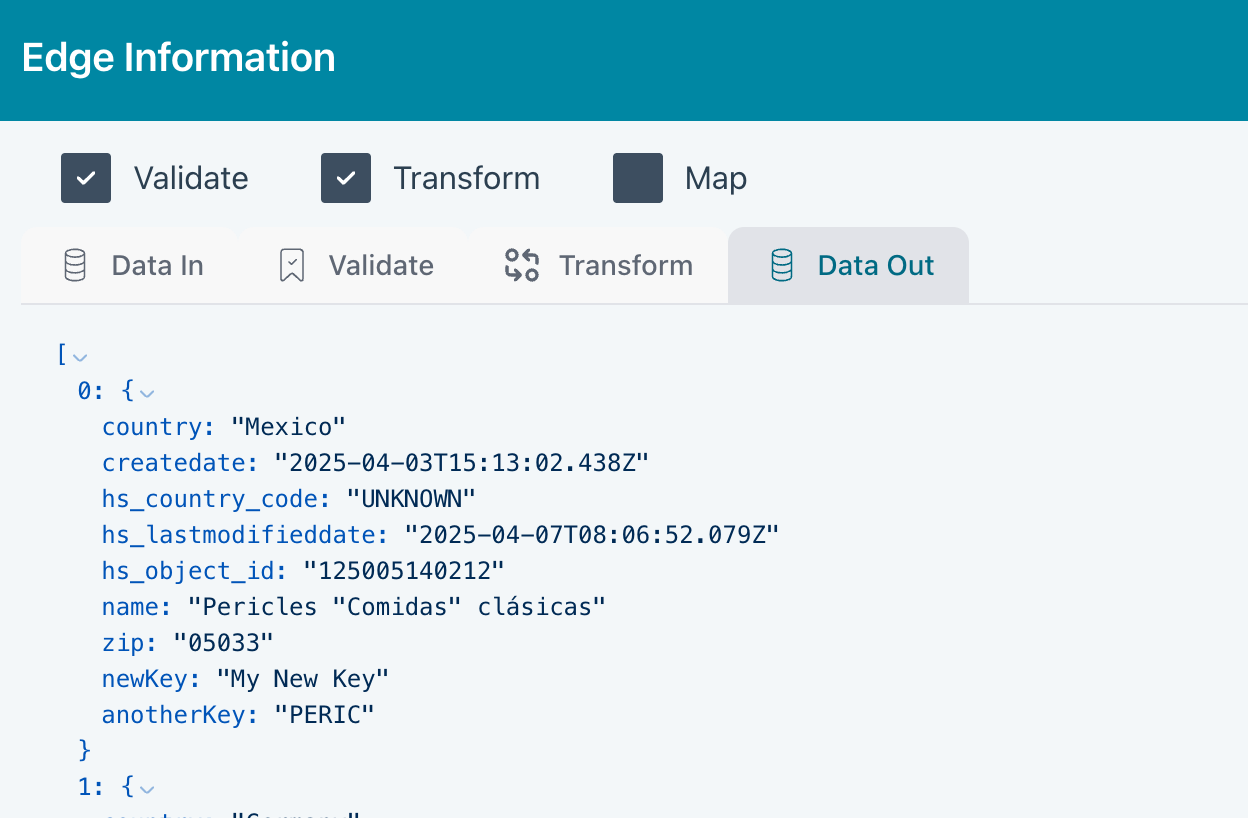Click the hs_country_code "UNKNOWN" value
Screen dimensions: 1248x818
411,499
